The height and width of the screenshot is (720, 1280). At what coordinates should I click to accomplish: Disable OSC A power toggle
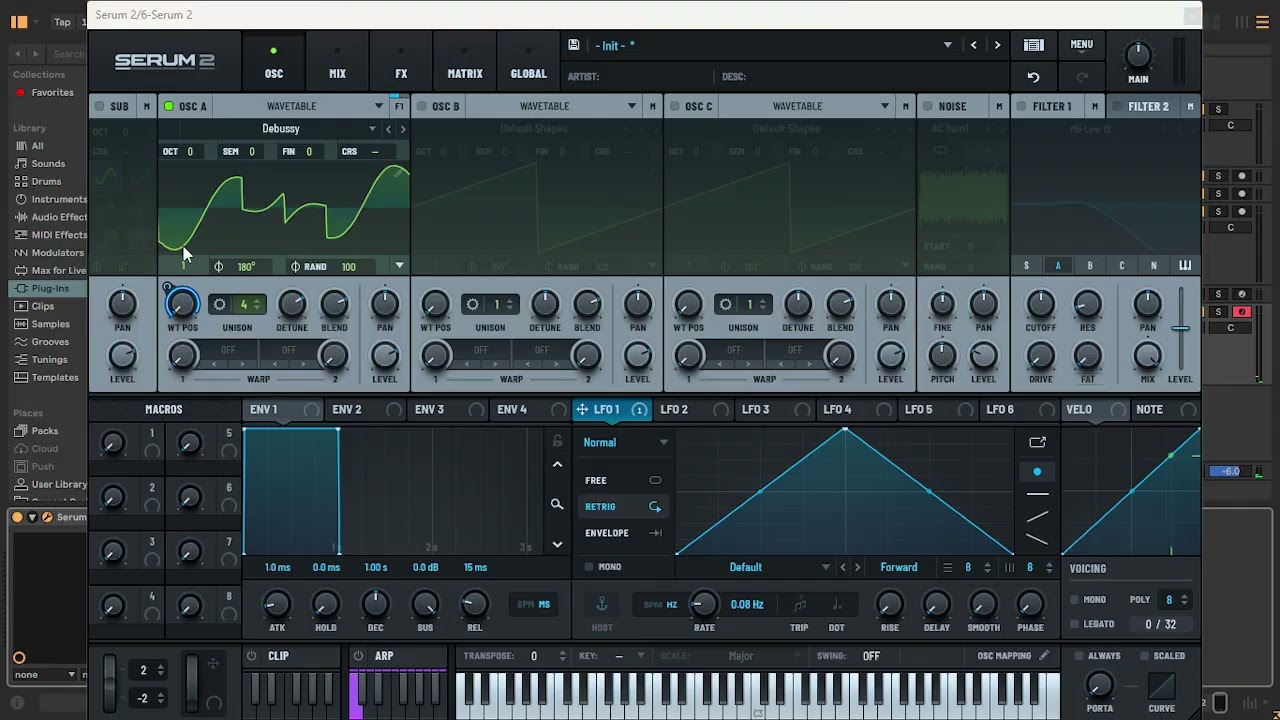point(168,106)
